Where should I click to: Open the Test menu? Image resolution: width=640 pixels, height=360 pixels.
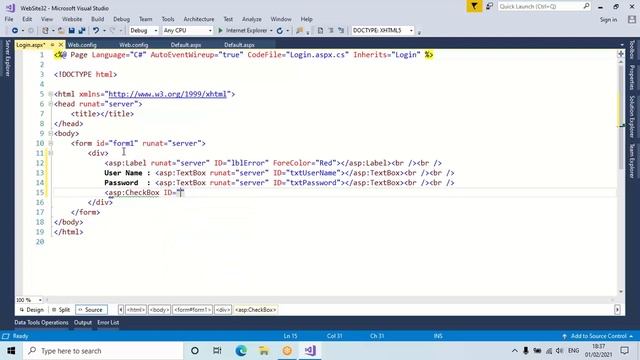tap(228, 19)
